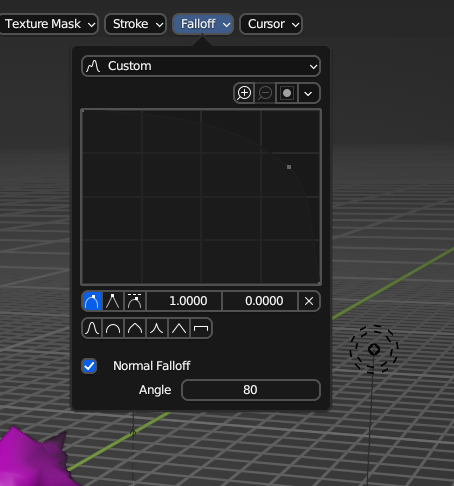This screenshot has height=486, width=454.
Task: Click the Angle value field showing 80
Action: (251, 390)
